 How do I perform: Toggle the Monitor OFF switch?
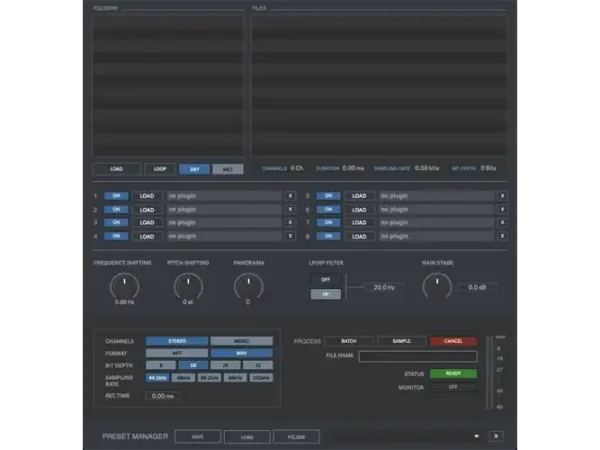tap(453, 387)
